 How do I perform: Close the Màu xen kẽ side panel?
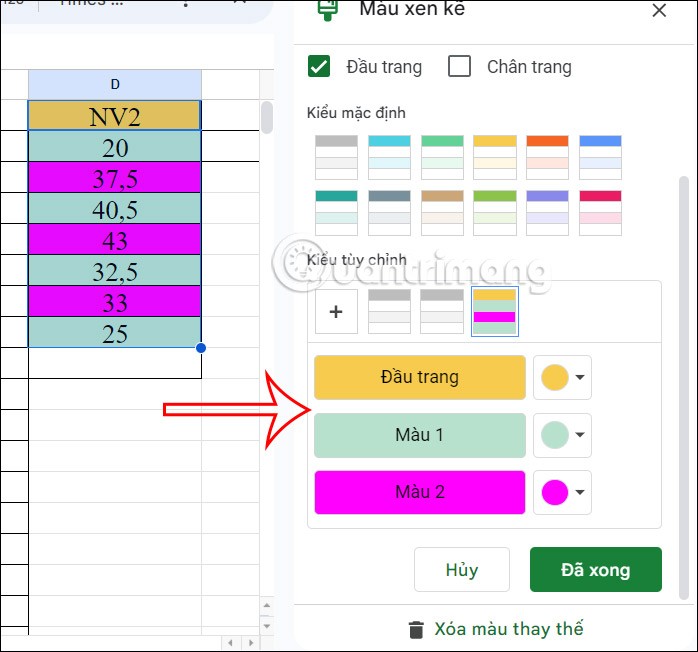coord(659,11)
